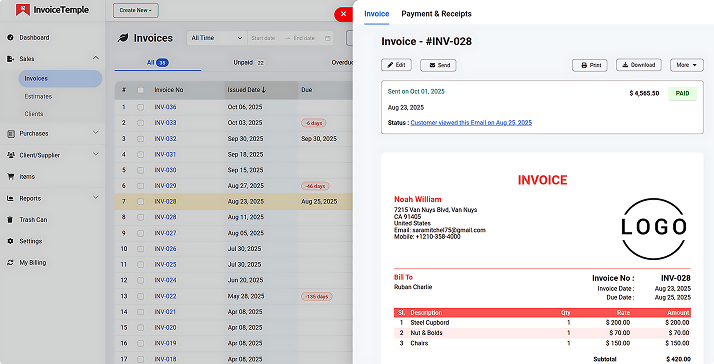Open the Create New dropdown

pyautogui.click(x=136, y=10)
